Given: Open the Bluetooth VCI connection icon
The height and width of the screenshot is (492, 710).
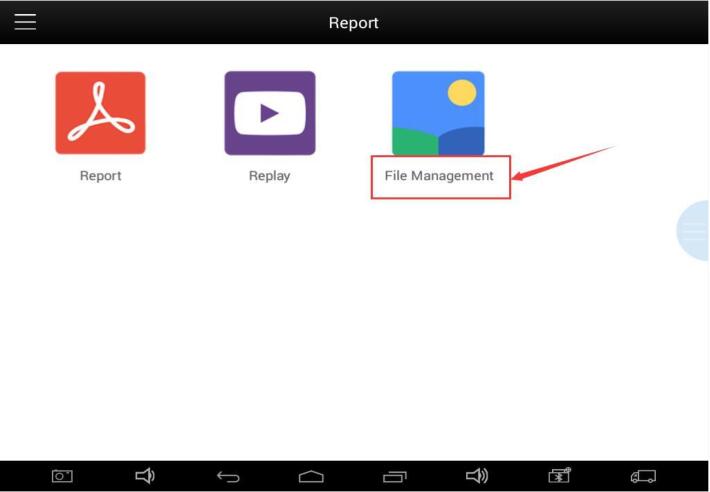Looking at the screenshot, I should [x=560, y=476].
